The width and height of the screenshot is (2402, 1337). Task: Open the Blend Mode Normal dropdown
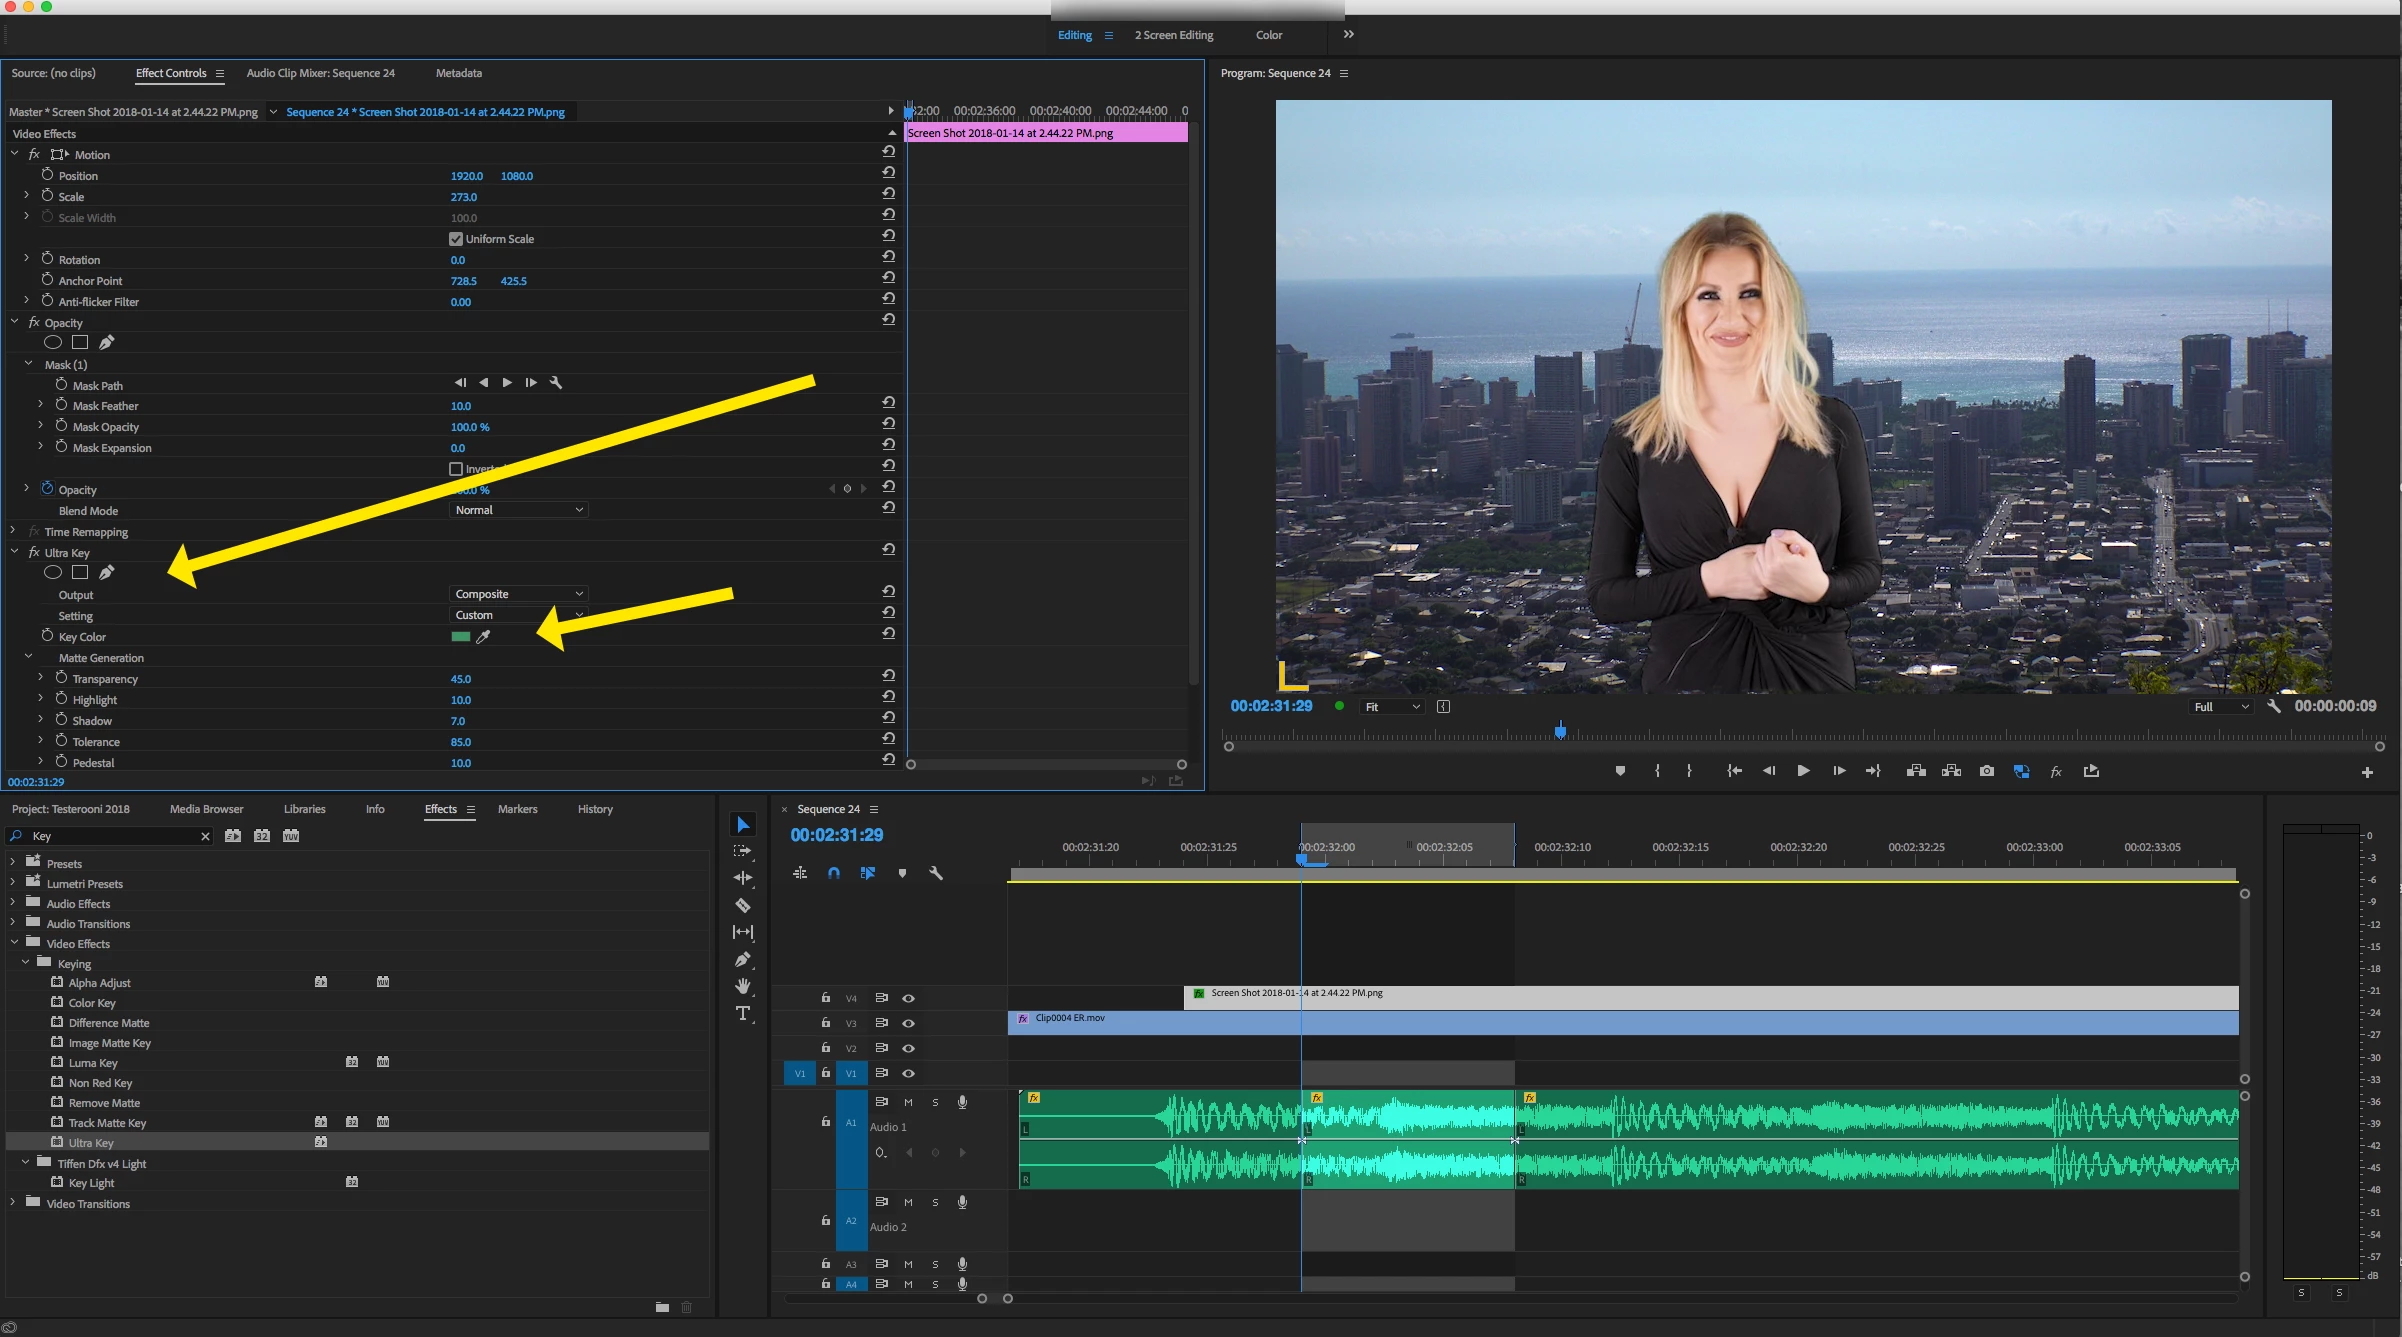tap(518, 510)
